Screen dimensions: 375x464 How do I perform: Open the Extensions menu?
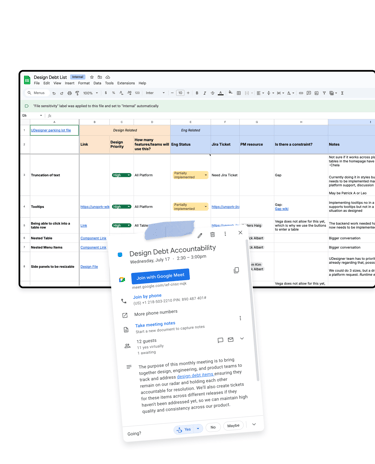tap(126, 83)
